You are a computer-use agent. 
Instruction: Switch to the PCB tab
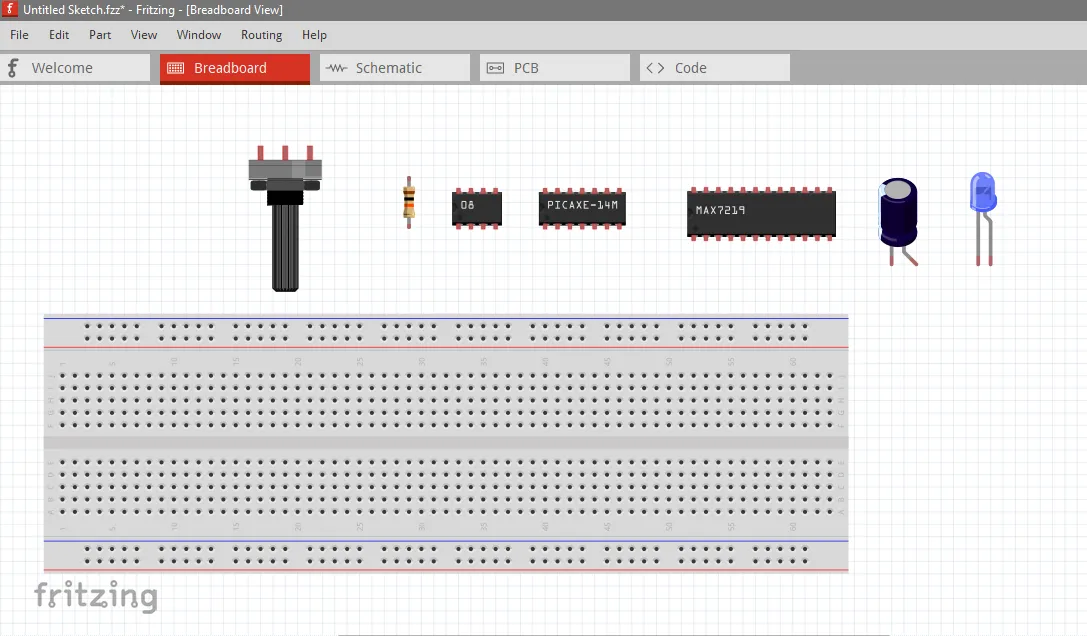click(x=555, y=68)
